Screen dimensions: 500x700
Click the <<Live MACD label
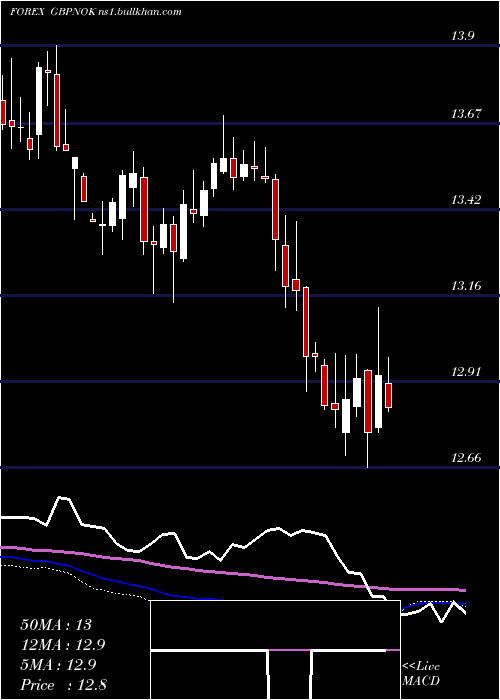pos(421,674)
